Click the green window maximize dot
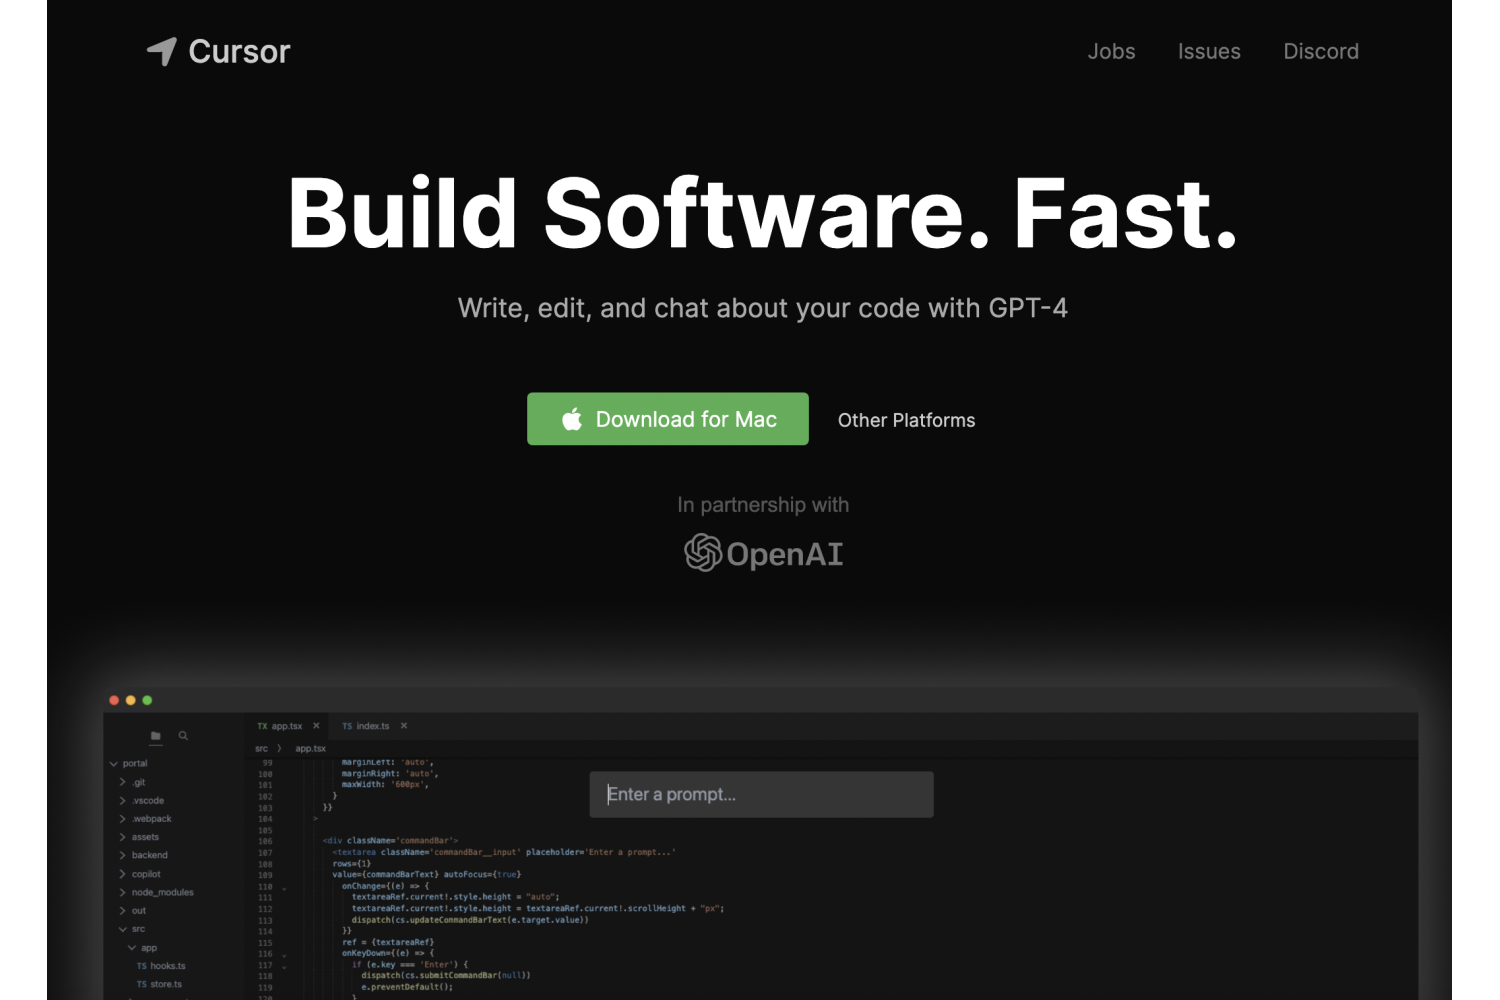 pos(147,700)
